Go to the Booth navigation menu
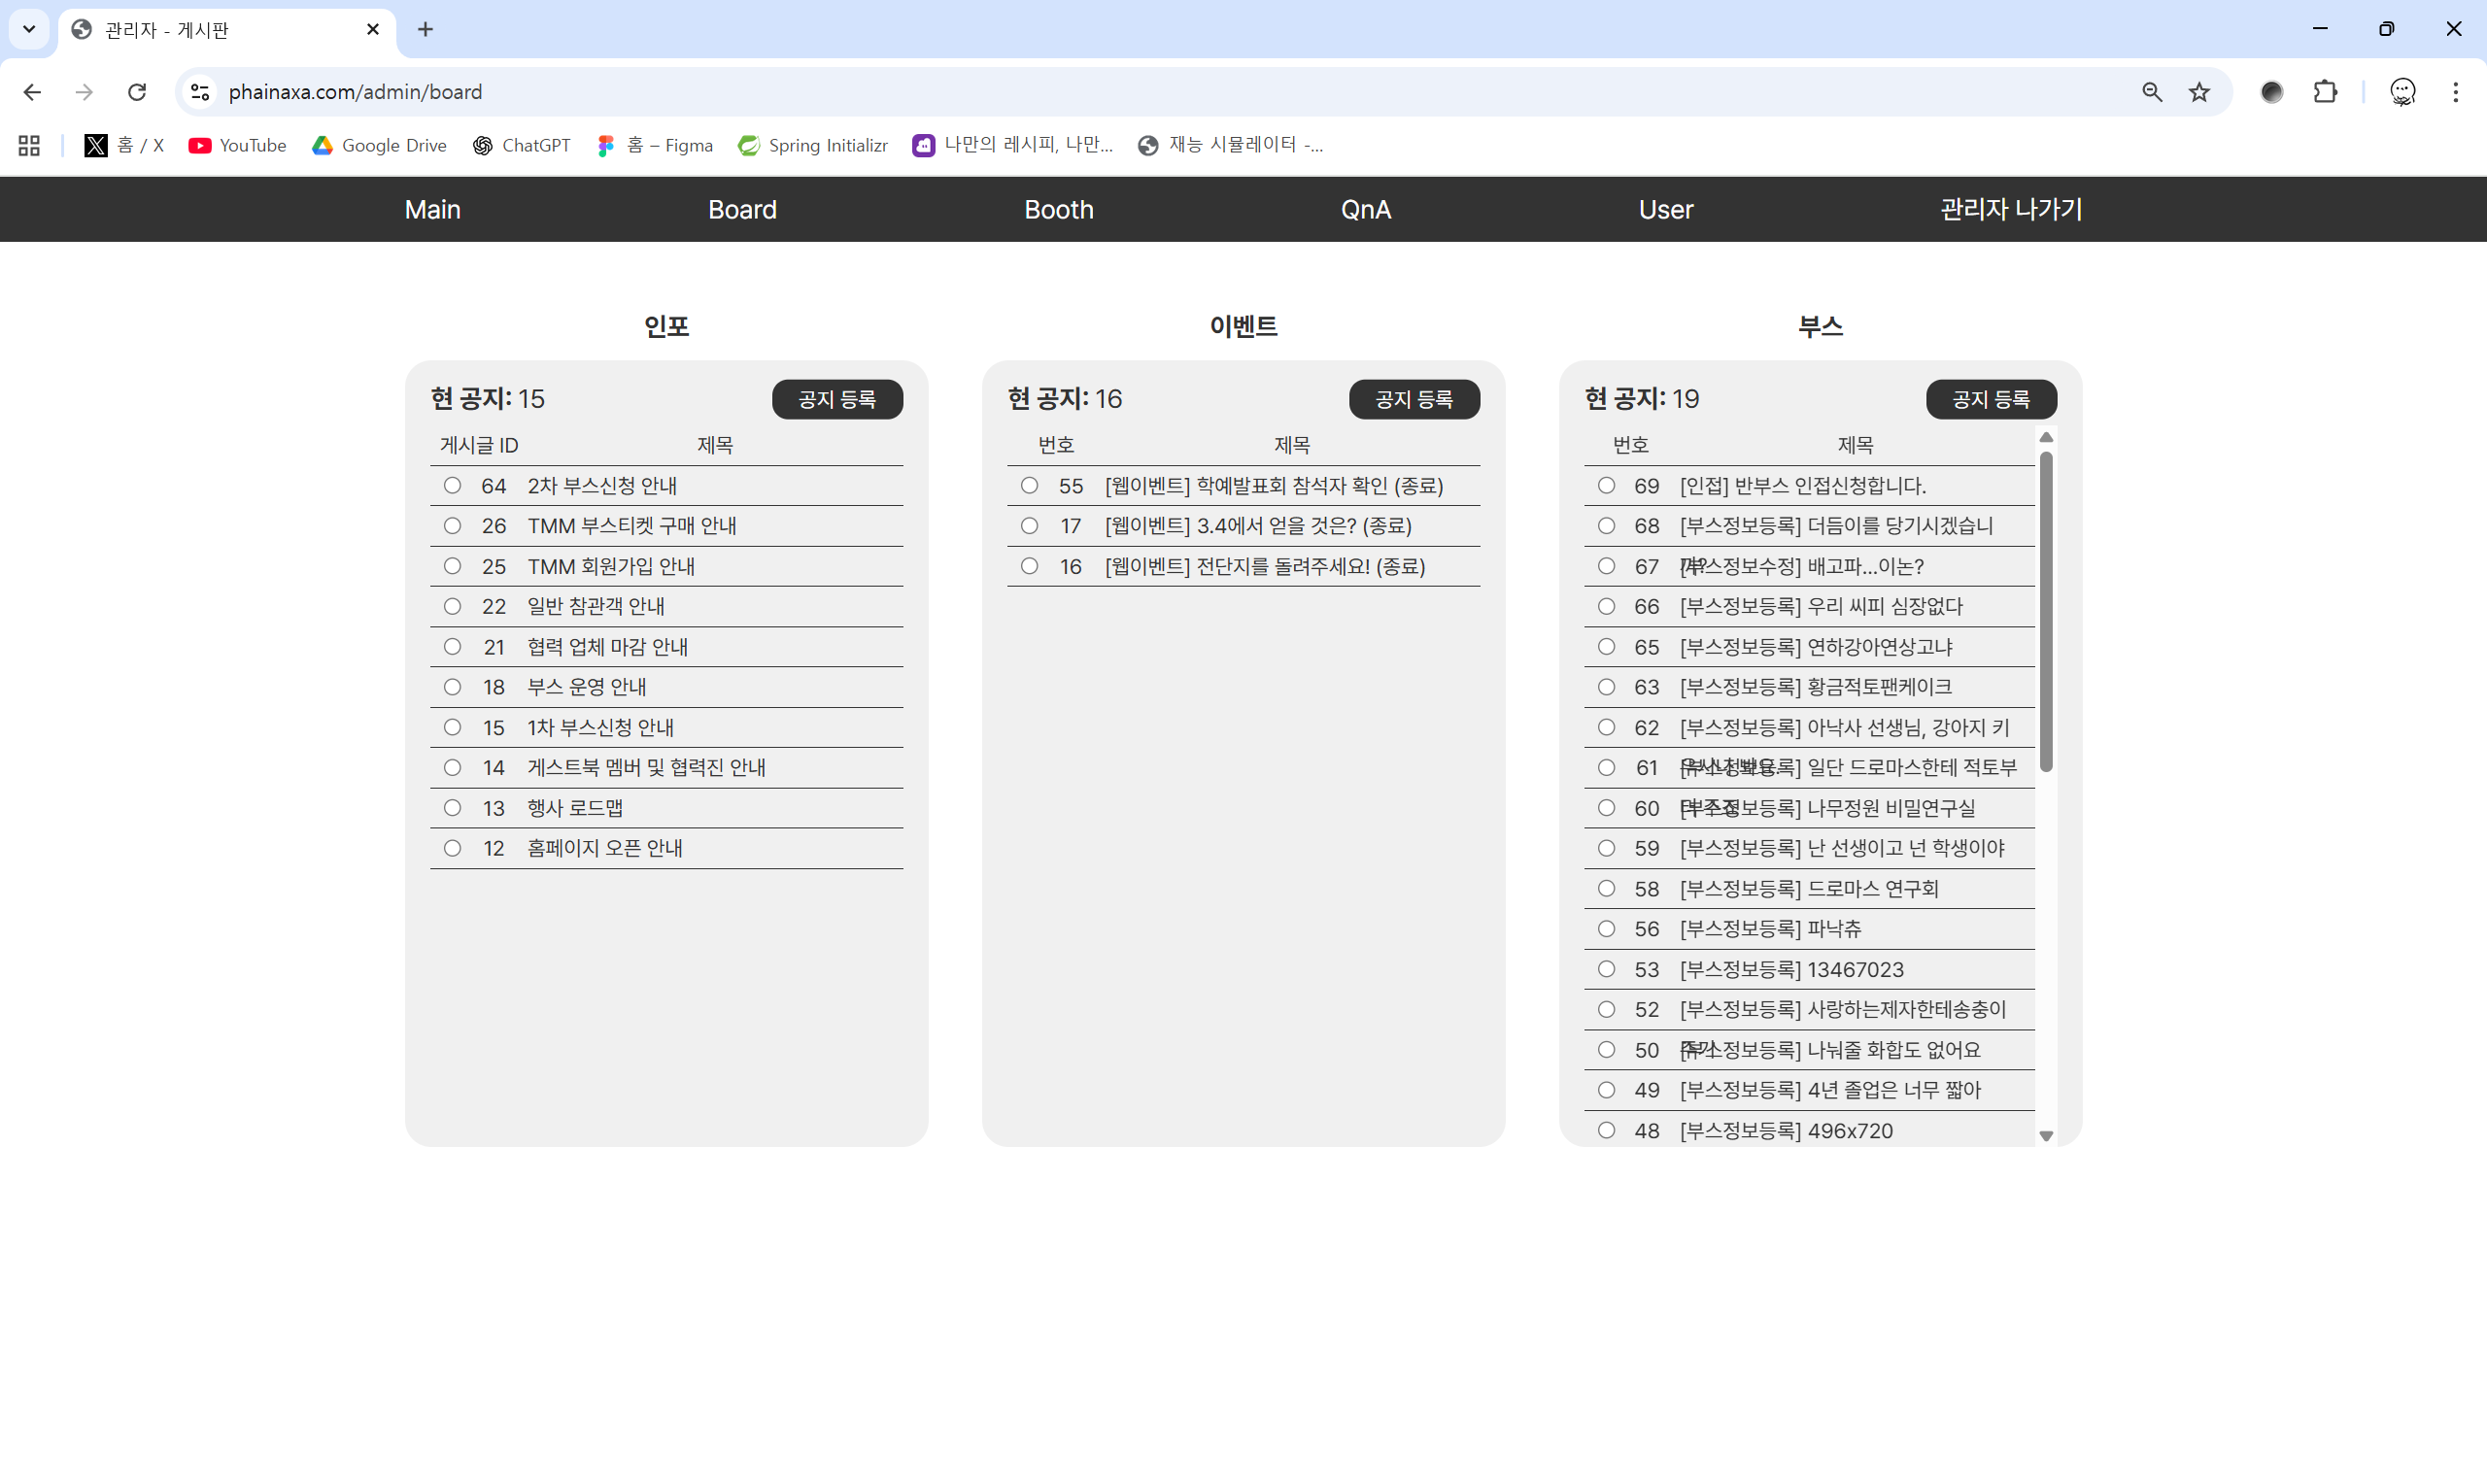This screenshot has width=2487, height=1484. [x=1058, y=209]
